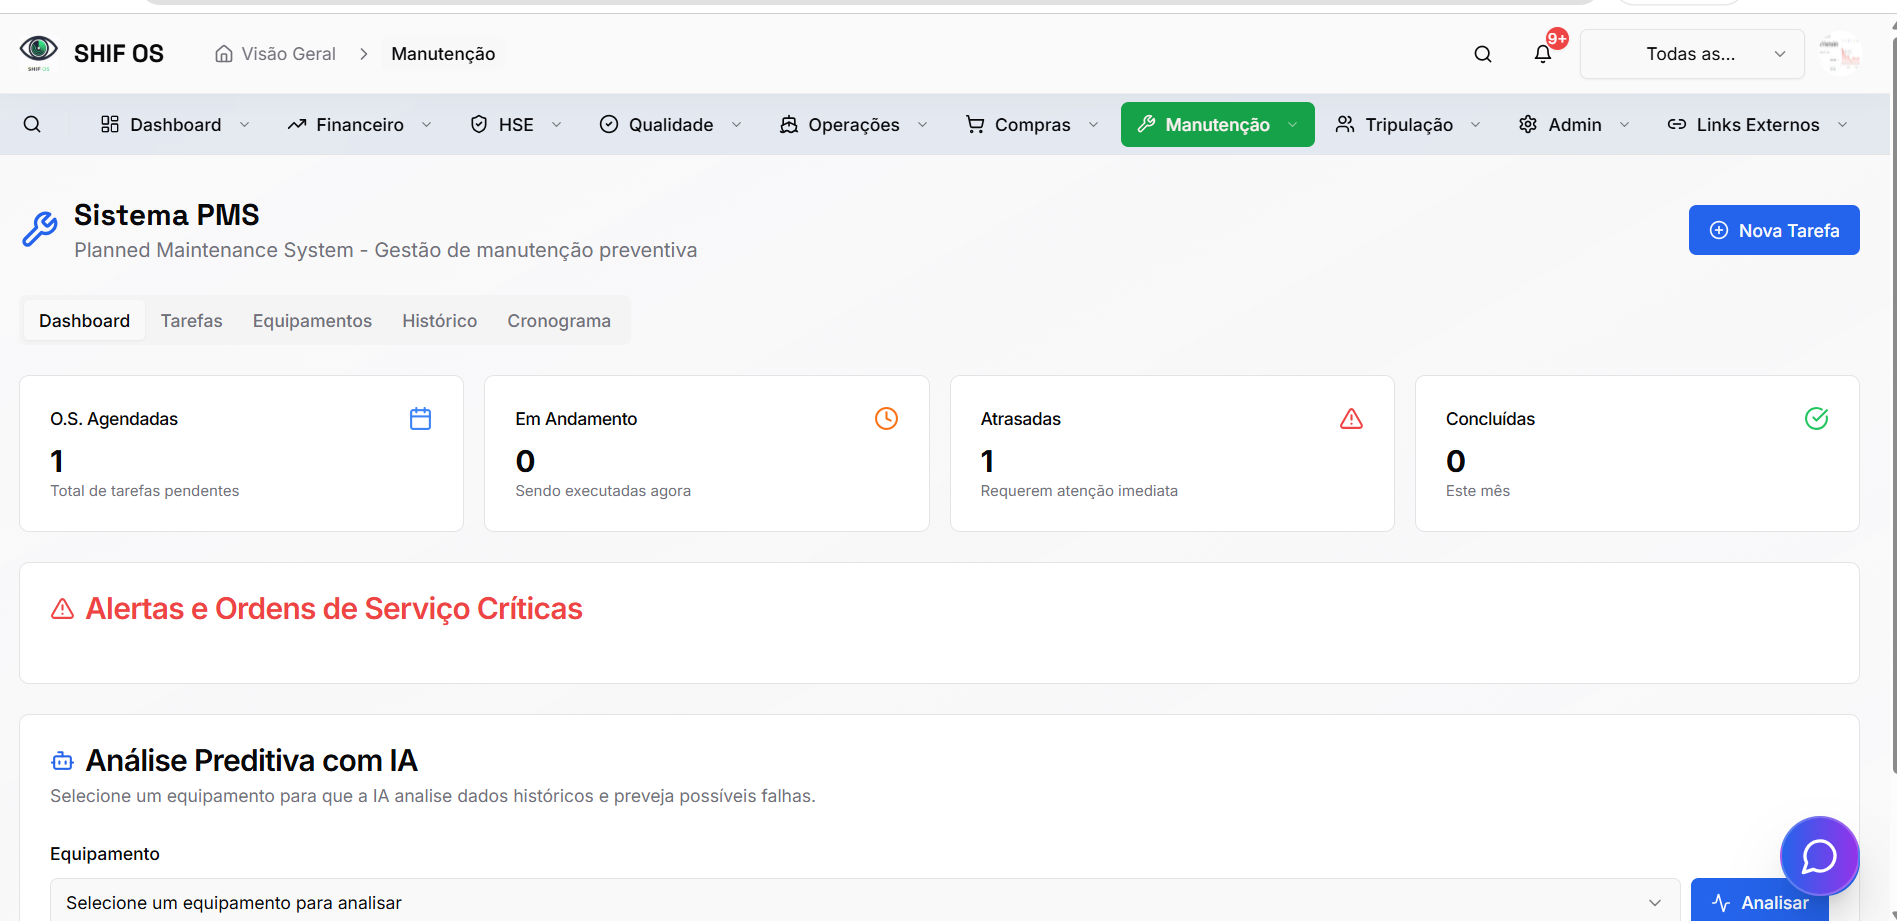This screenshot has height=921, width=1897.
Task: Create a new task with Nova Tarefa
Action: click(1773, 230)
